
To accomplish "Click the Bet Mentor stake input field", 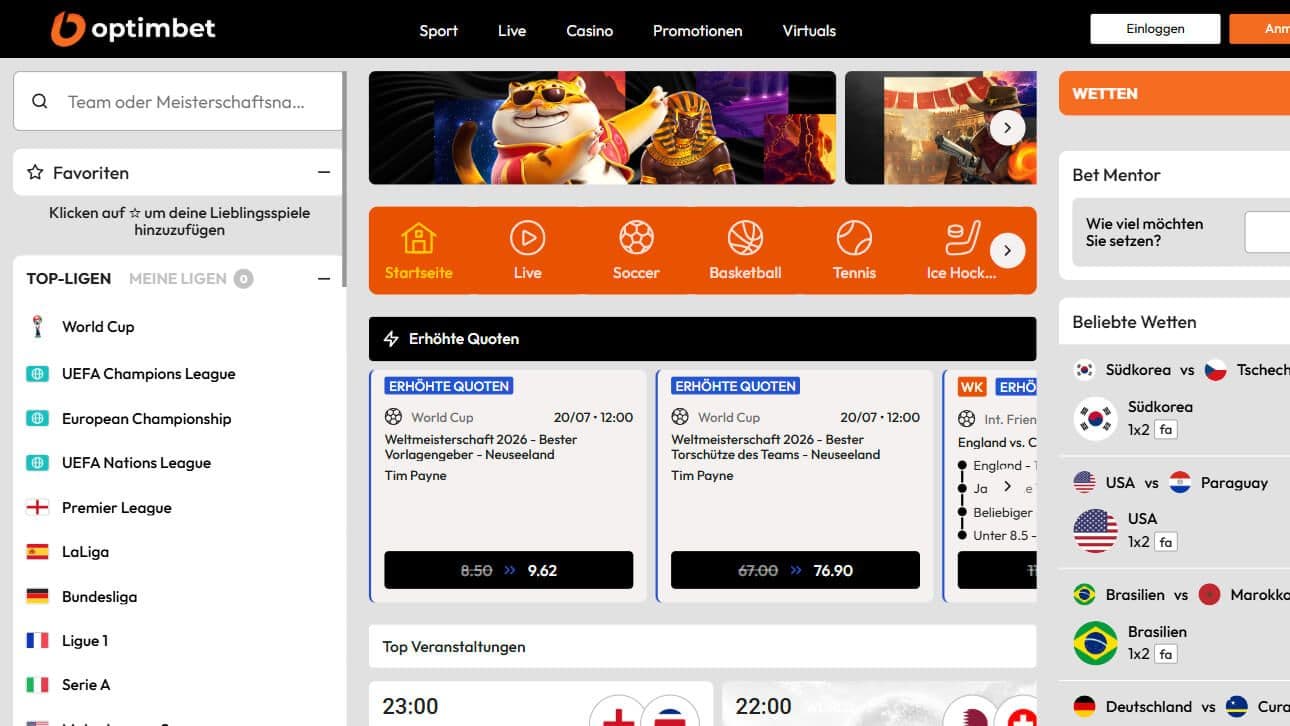I will click(1267, 232).
